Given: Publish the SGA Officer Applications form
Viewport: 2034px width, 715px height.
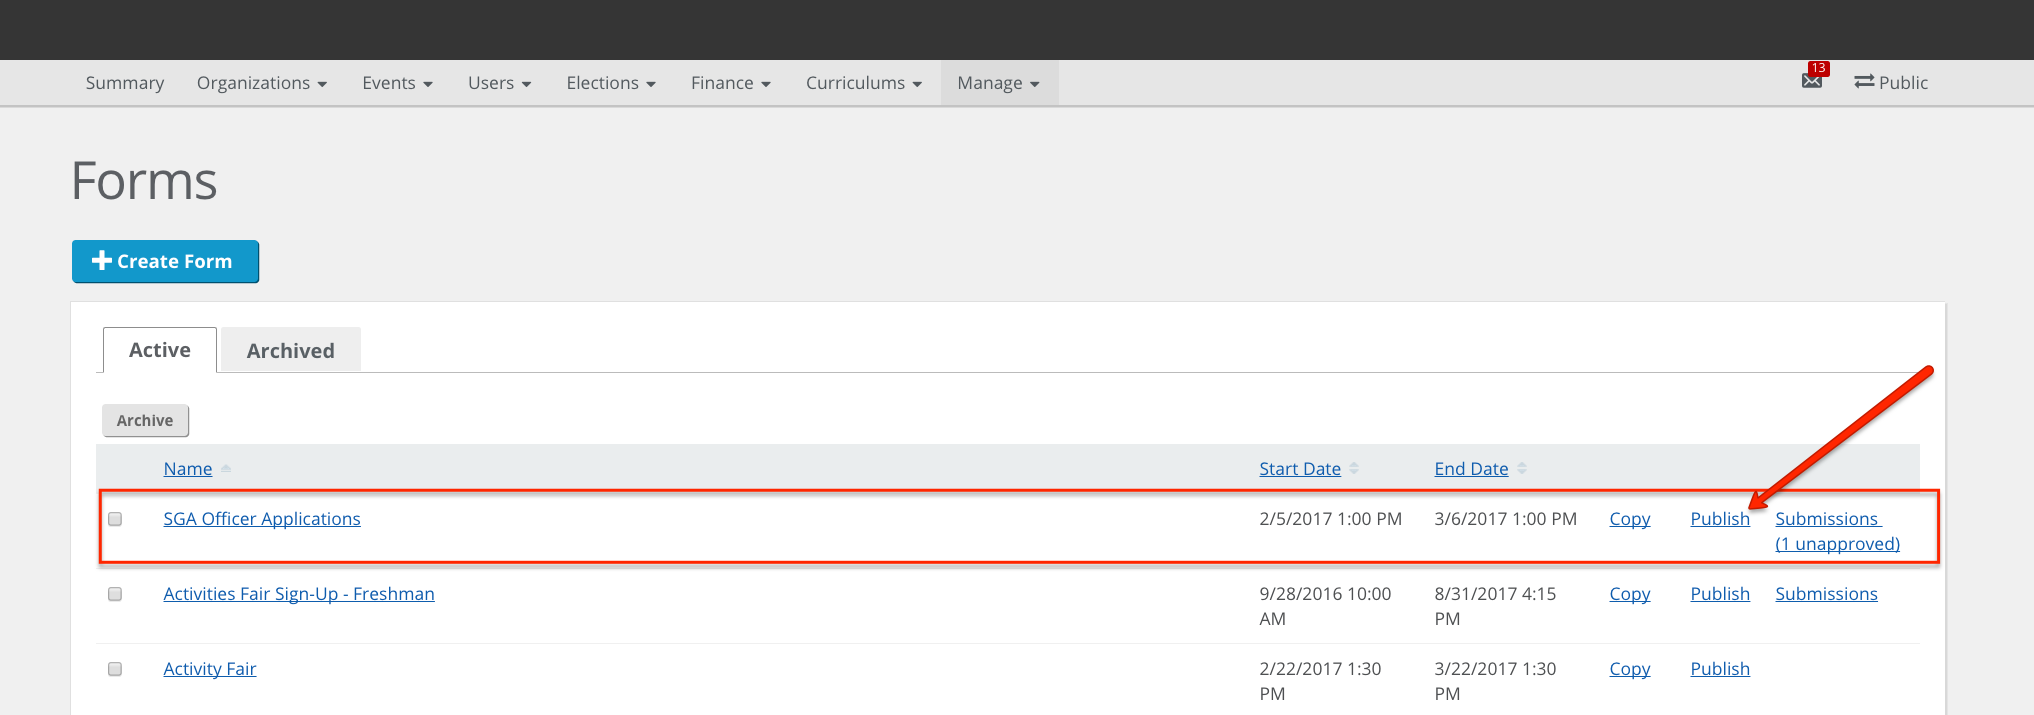Looking at the screenshot, I should [x=1720, y=519].
